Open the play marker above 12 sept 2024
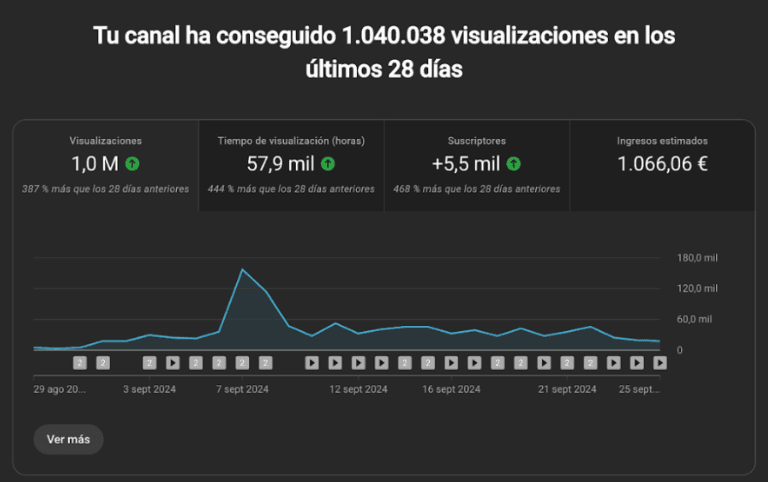 tap(358, 363)
